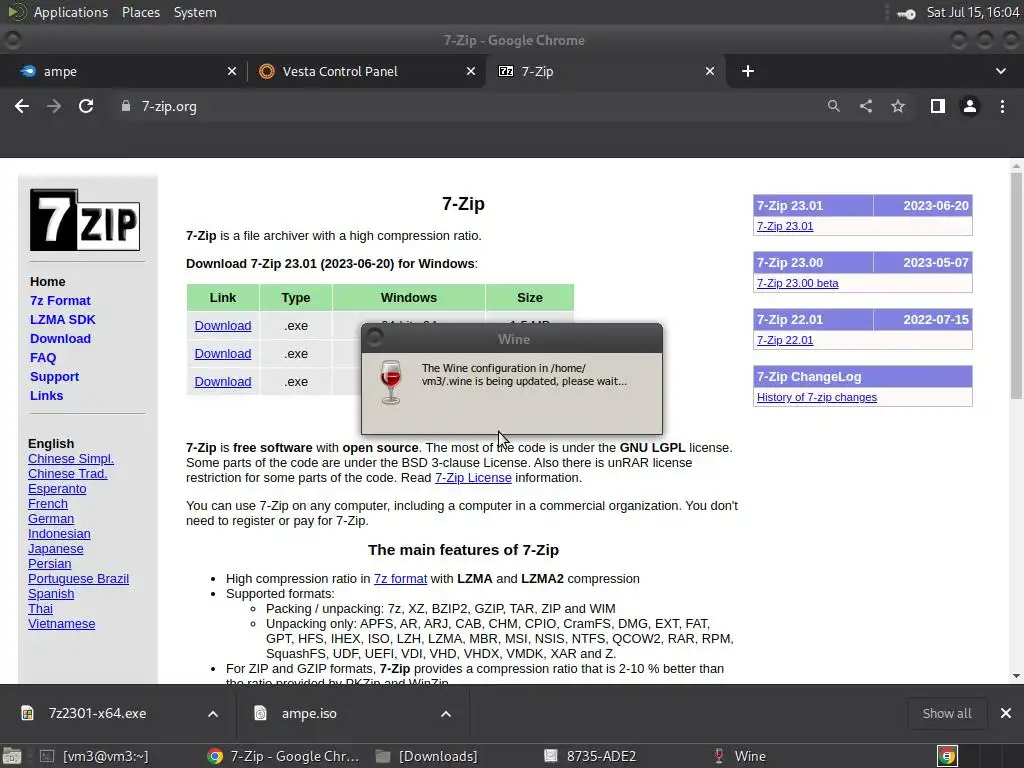Image resolution: width=1024 pixels, height=768 pixels.
Task: Open the Downloads folder taskbar item
Action: click(428, 756)
